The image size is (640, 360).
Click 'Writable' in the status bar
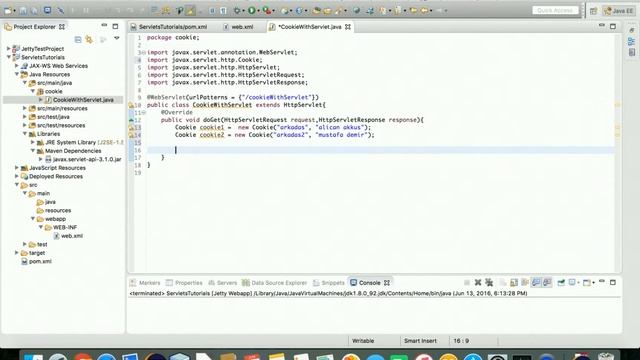coord(363,341)
